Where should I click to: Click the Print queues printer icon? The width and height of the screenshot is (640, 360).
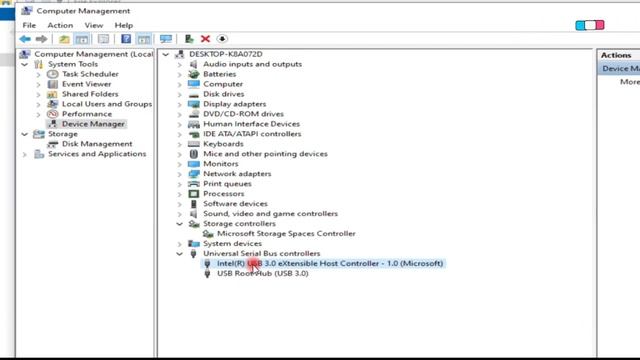point(193,184)
